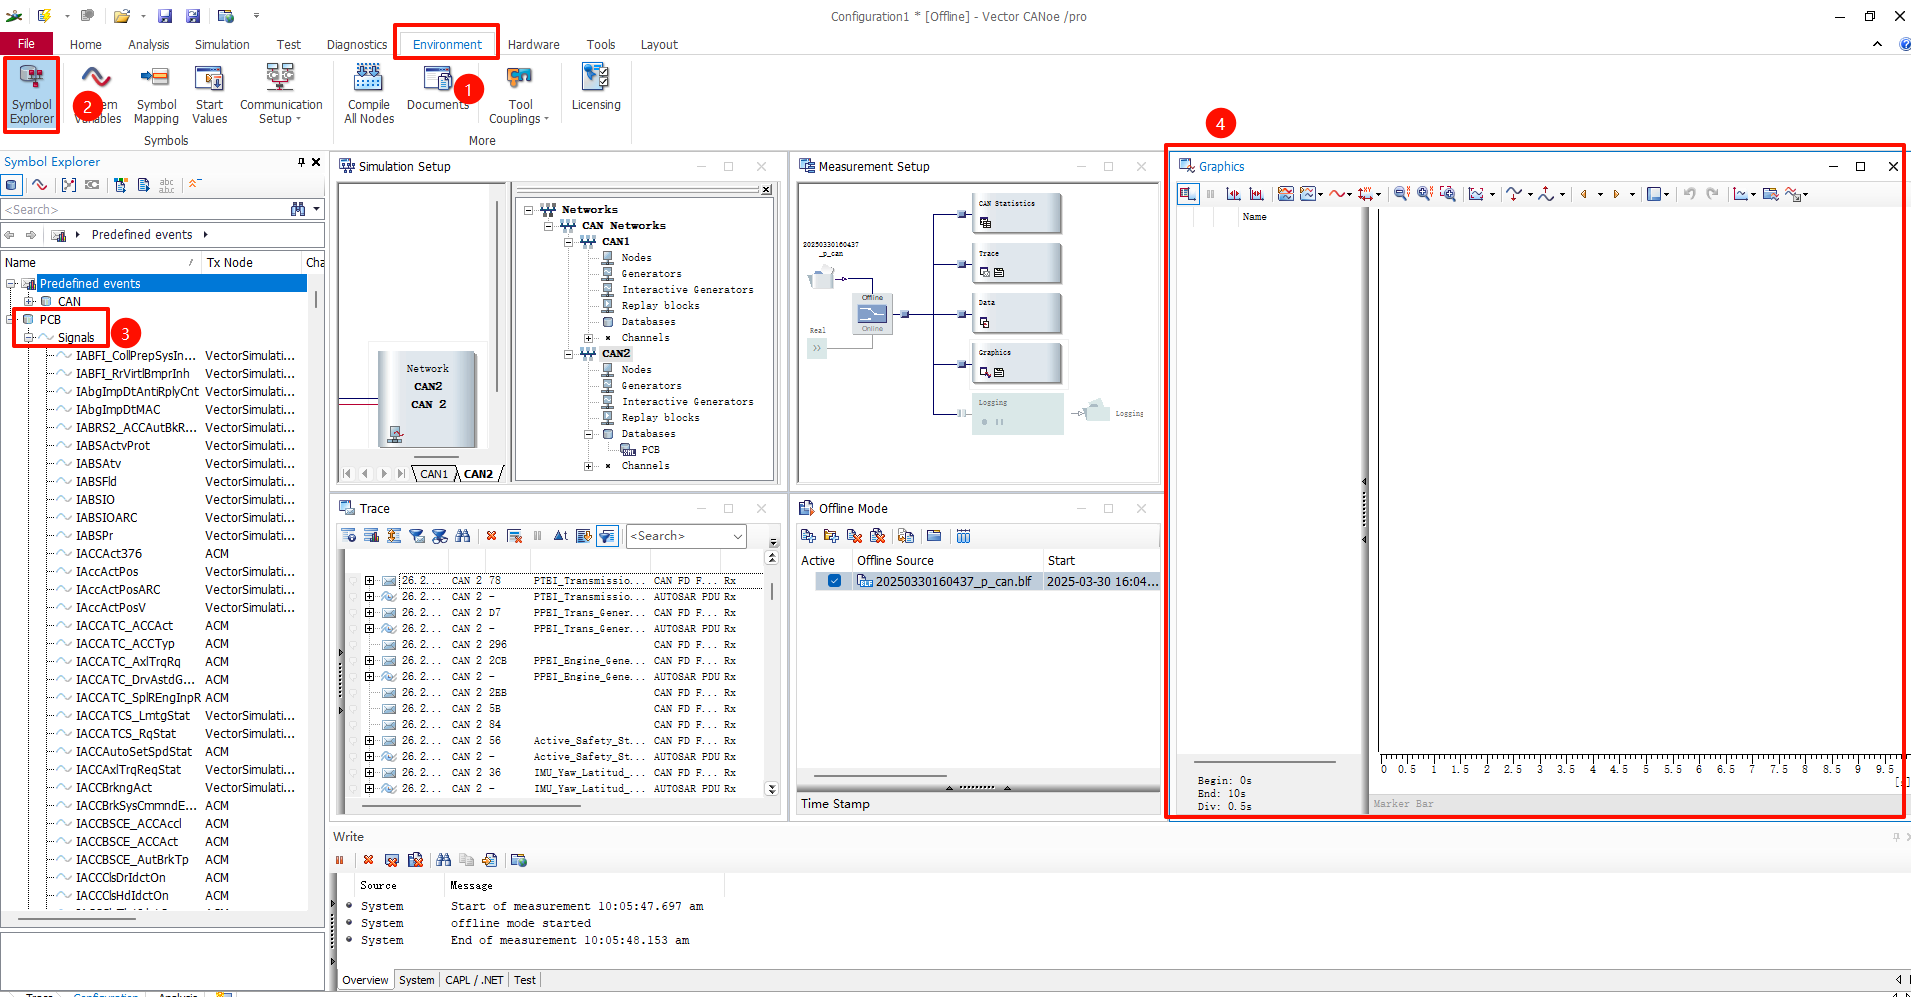Viewport: 1911px width, 997px height.
Task: Open the Symbol Explorer ribbon button
Action: (32, 94)
